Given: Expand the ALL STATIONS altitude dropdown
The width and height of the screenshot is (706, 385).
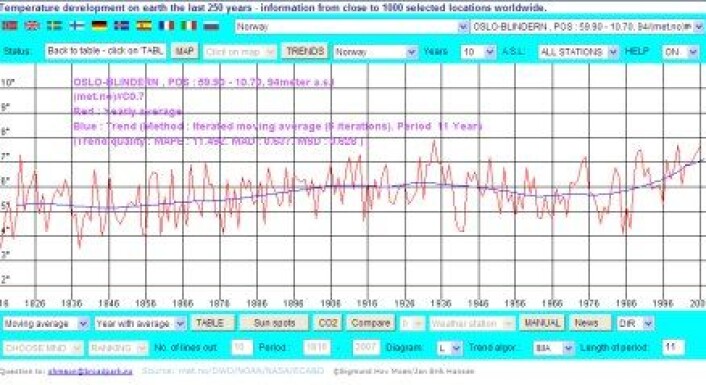Looking at the screenshot, I should (x=578, y=52).
